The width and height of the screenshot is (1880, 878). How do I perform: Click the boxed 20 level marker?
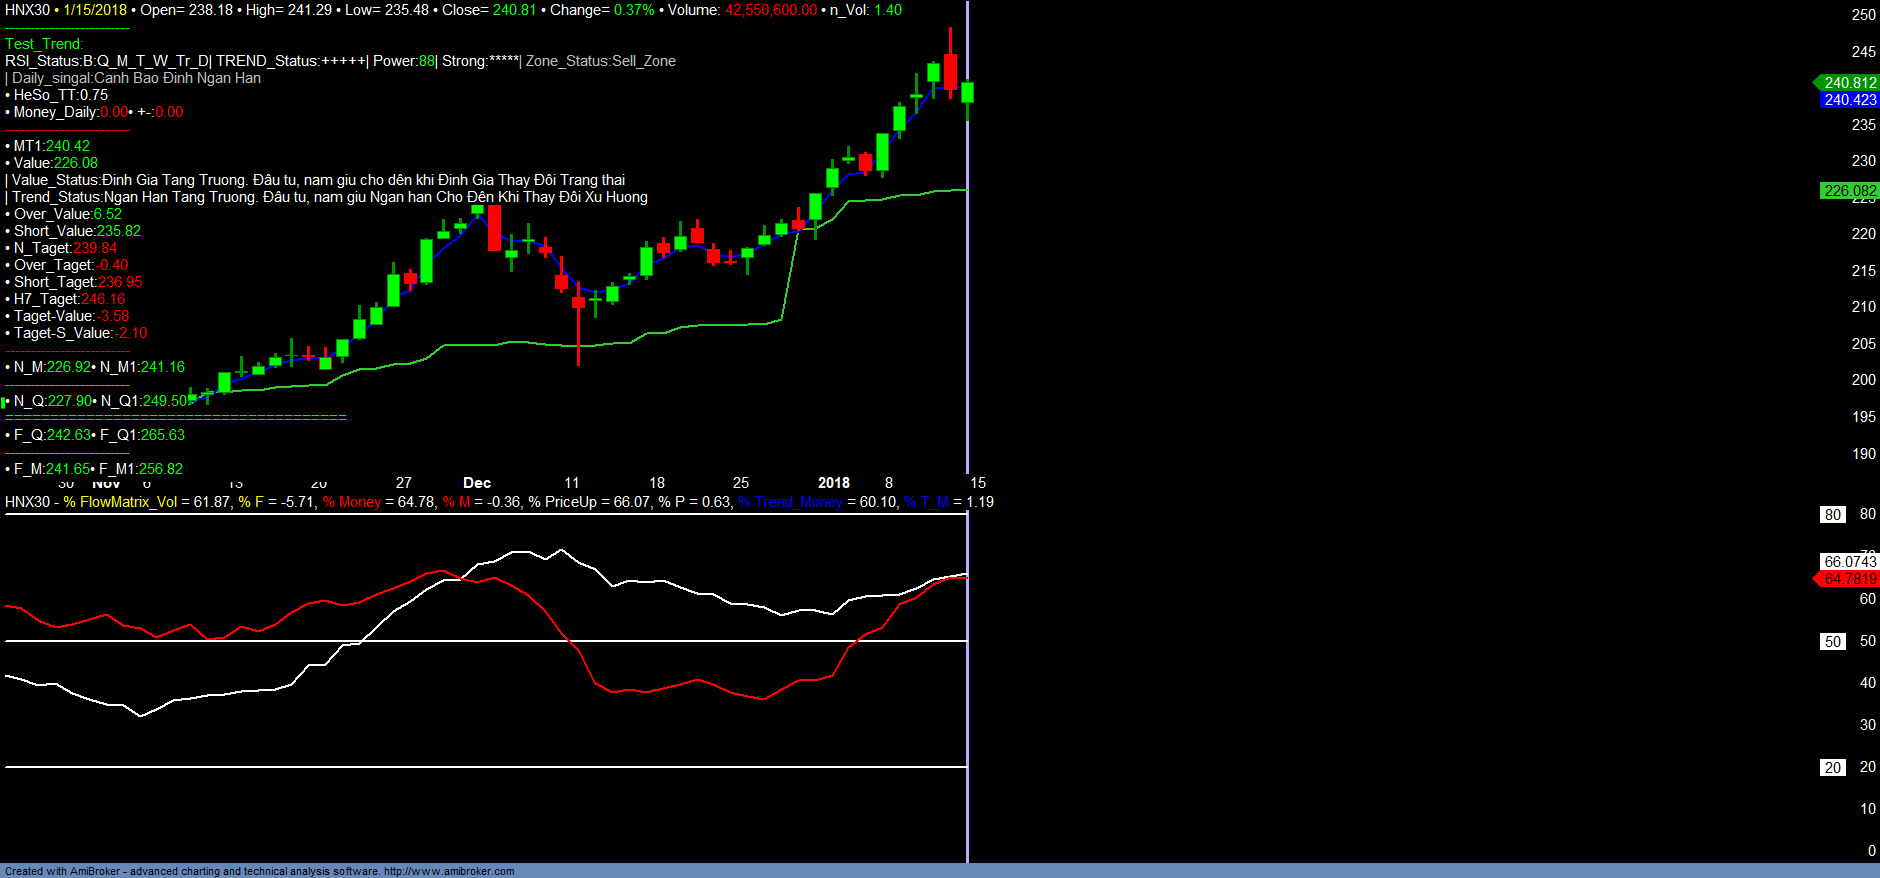[1832, 768]
